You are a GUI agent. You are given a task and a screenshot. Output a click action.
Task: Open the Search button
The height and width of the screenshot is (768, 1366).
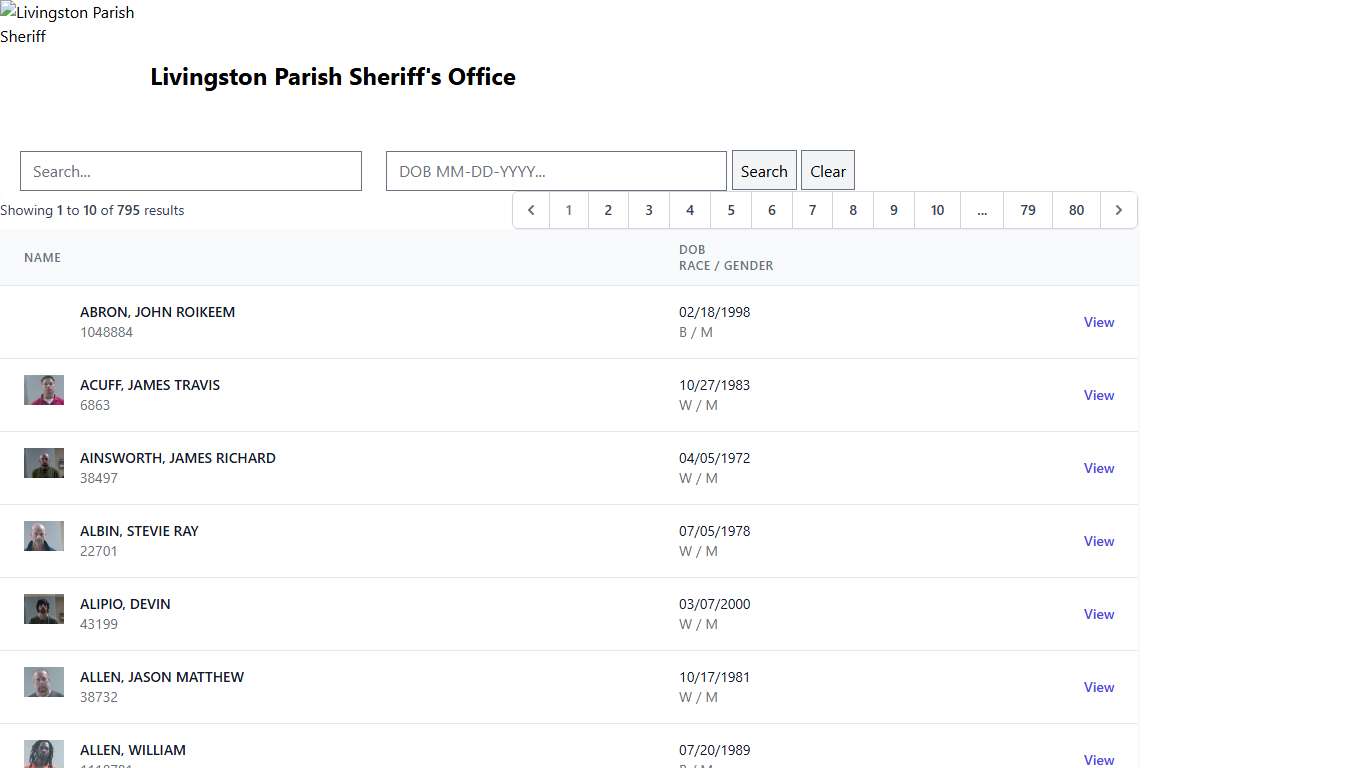point(763,170)
